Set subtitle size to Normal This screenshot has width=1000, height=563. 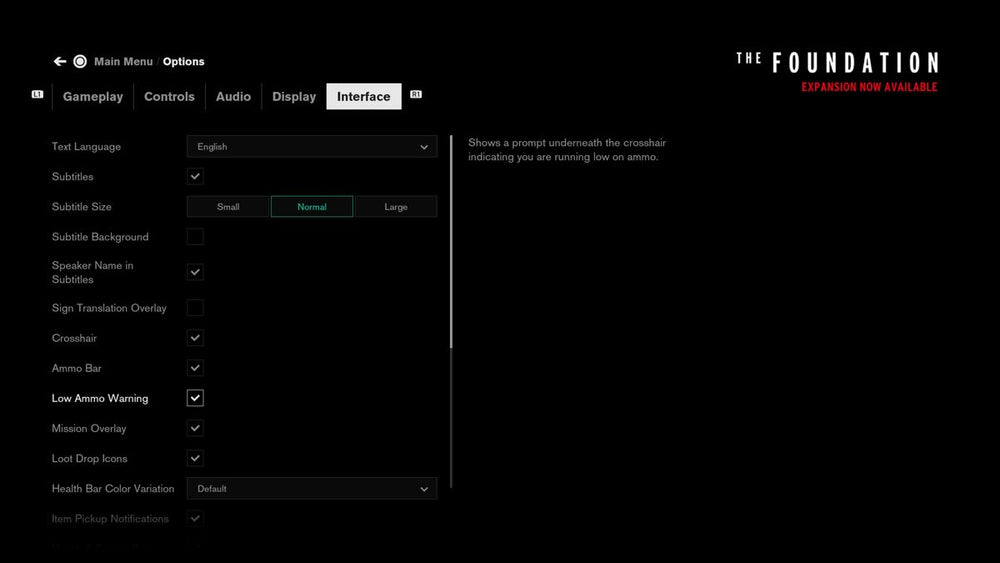coord(312,207)
